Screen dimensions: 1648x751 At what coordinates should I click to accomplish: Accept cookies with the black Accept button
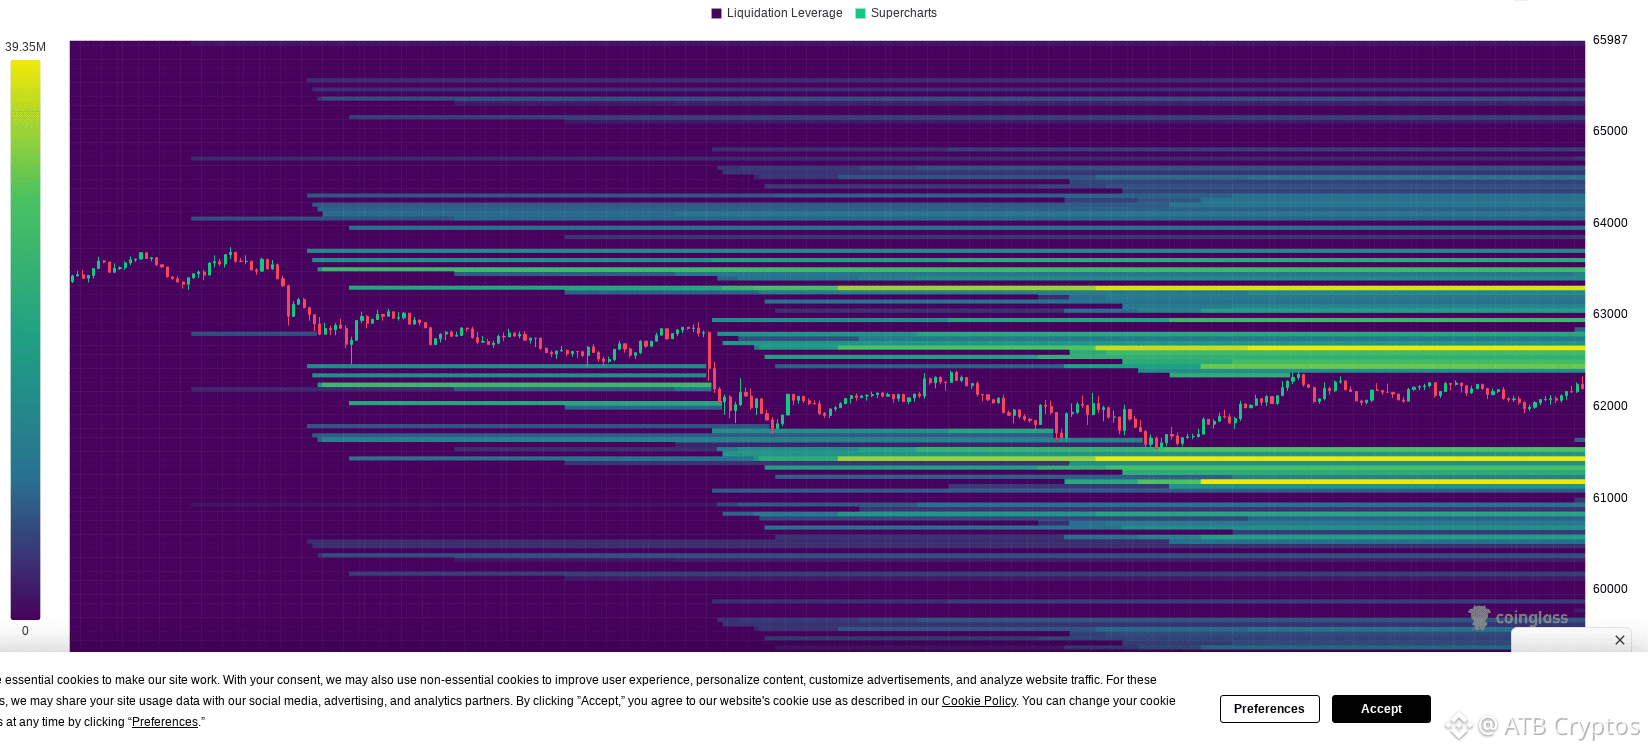[1381, 709]
